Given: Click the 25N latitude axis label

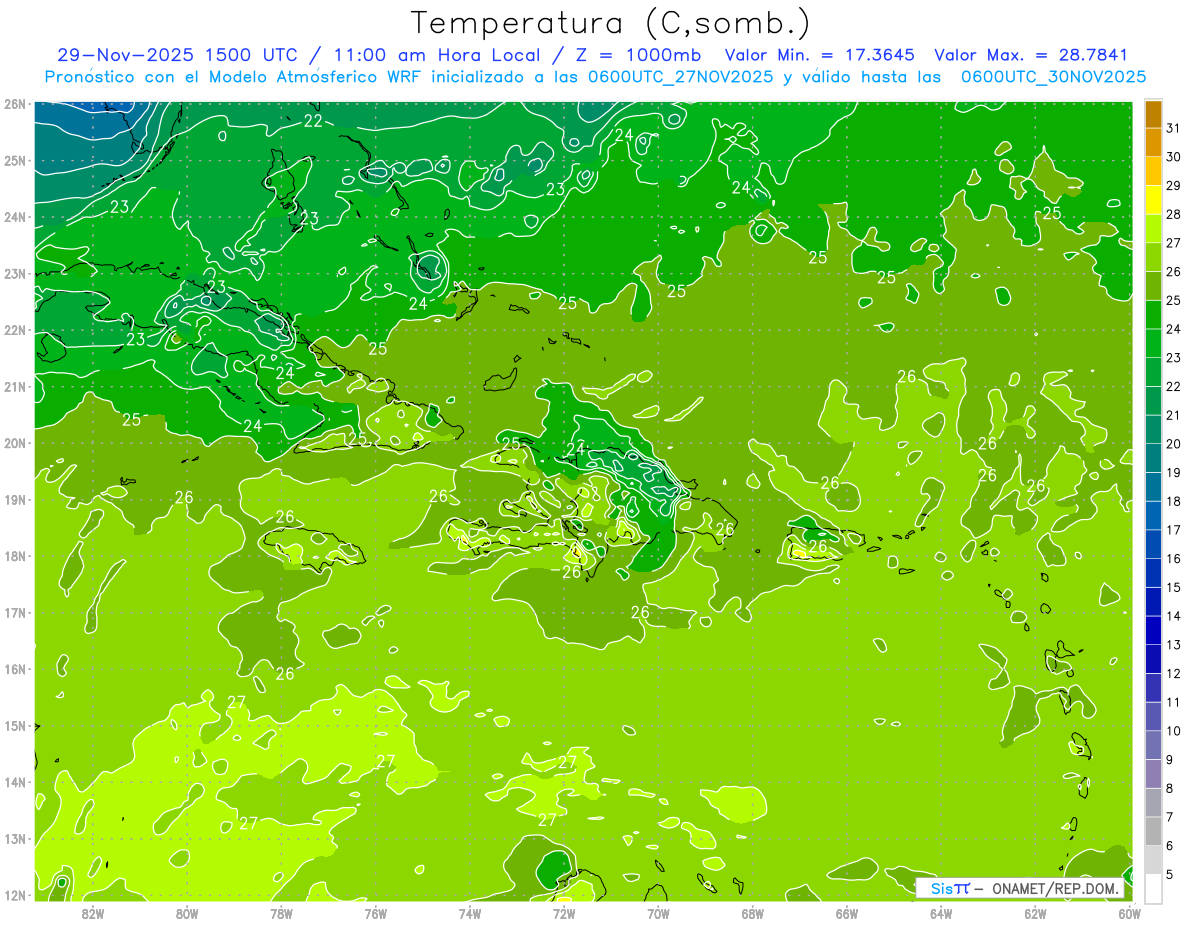Looking at the screenshot, I should click(x=15, y=161).
